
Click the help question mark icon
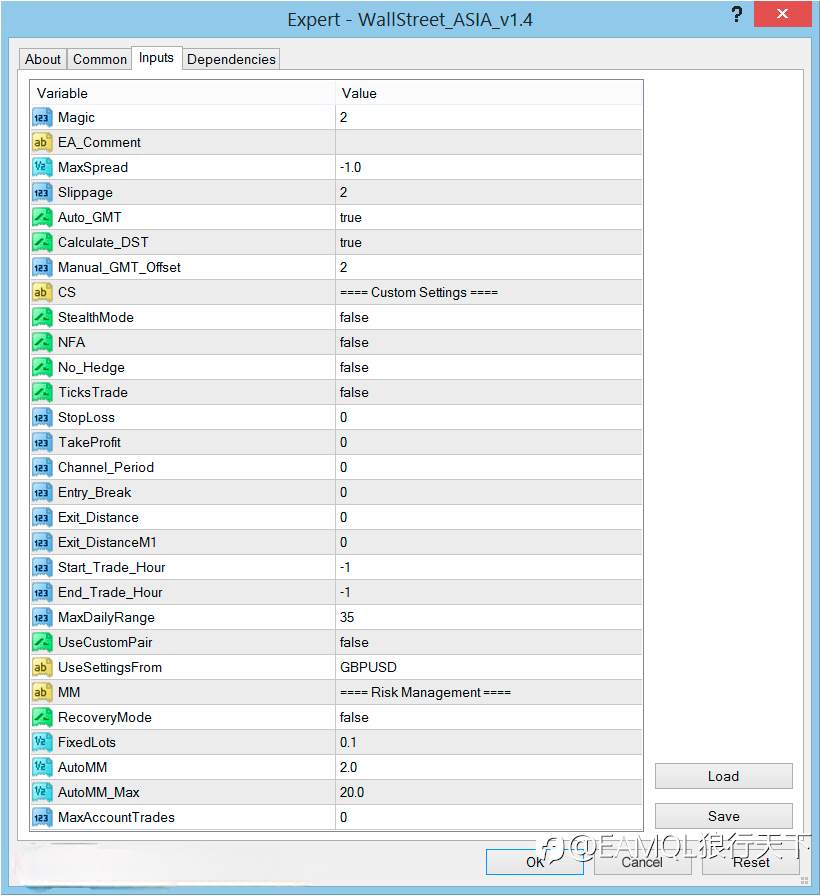737,14
